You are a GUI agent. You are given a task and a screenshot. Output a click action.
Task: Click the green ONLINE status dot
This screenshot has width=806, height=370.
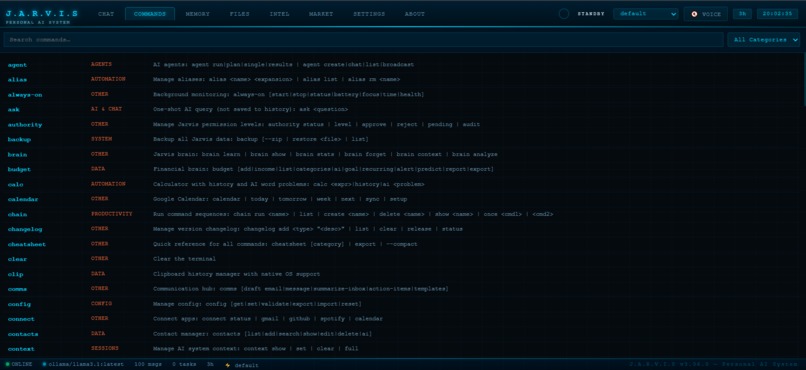(x=7, y=364)
